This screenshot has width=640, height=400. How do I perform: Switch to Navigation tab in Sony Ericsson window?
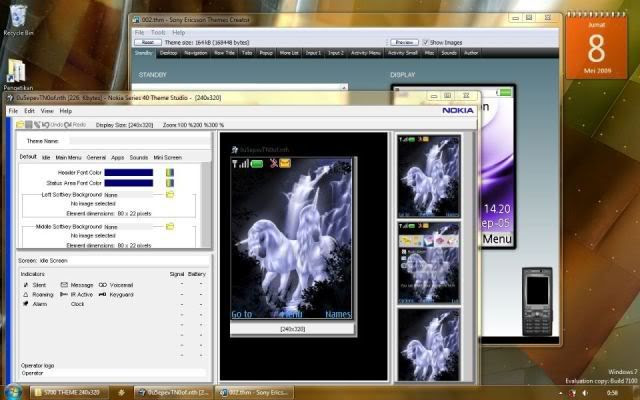(196, 53)
